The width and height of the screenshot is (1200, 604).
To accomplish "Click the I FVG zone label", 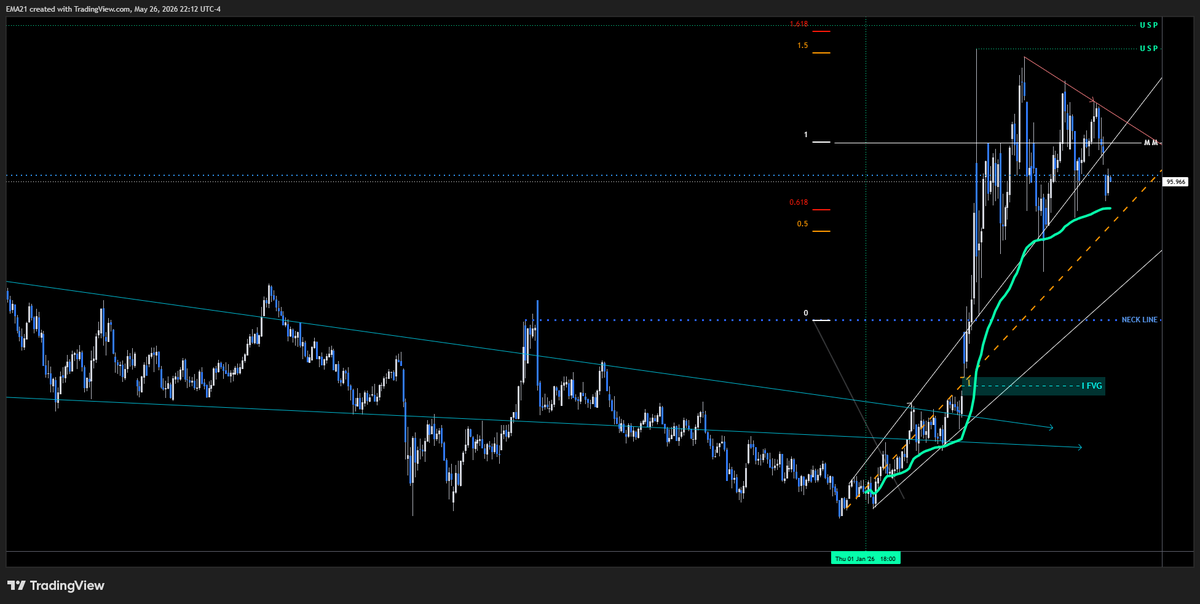I will point(1091,385).
